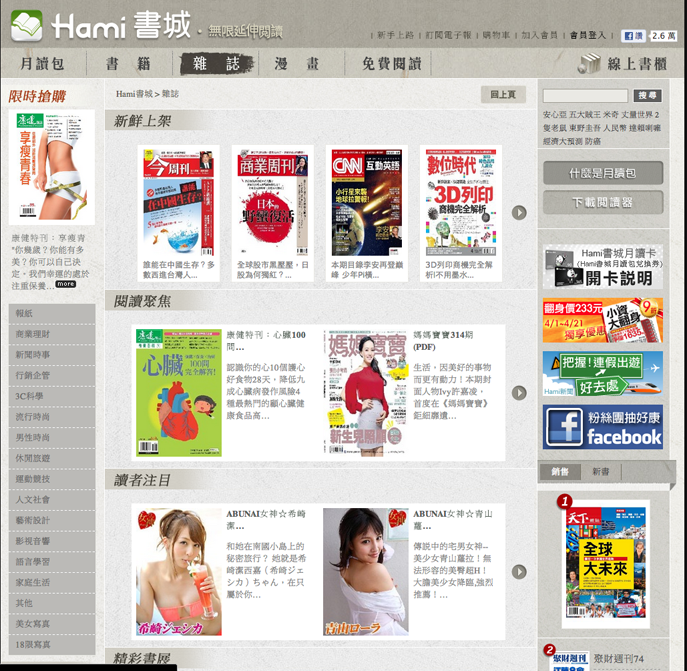This screenshot has height=671, width=687.
Task: Select the 運動競技 category in sidebar
Action: coord(52,479)
